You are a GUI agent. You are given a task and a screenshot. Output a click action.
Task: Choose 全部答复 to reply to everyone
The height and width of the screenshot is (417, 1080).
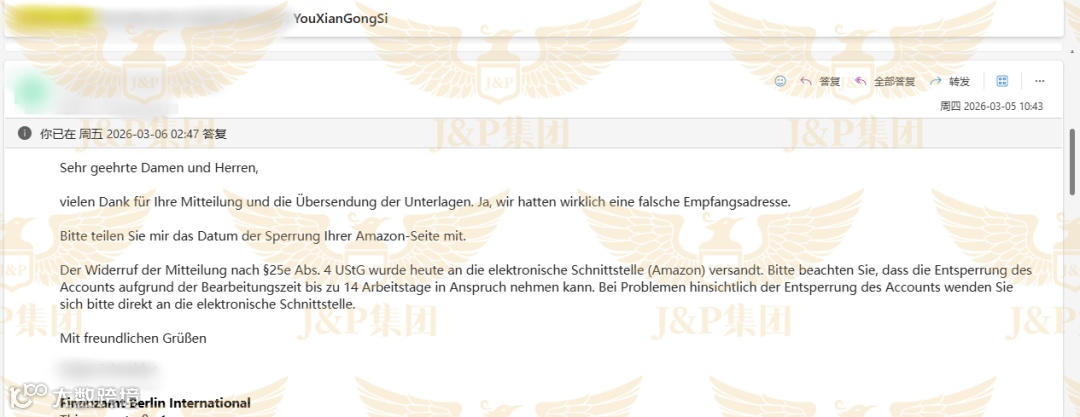(x=885, y=81)
